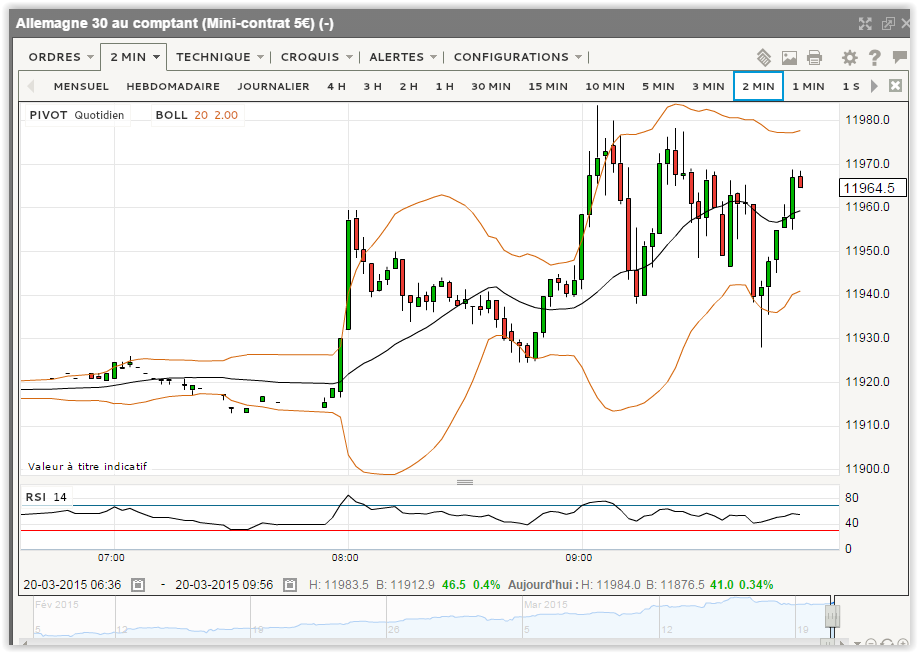Click the speech bubble feedback icon
The image size is (918, 653).
coord(899,57)
